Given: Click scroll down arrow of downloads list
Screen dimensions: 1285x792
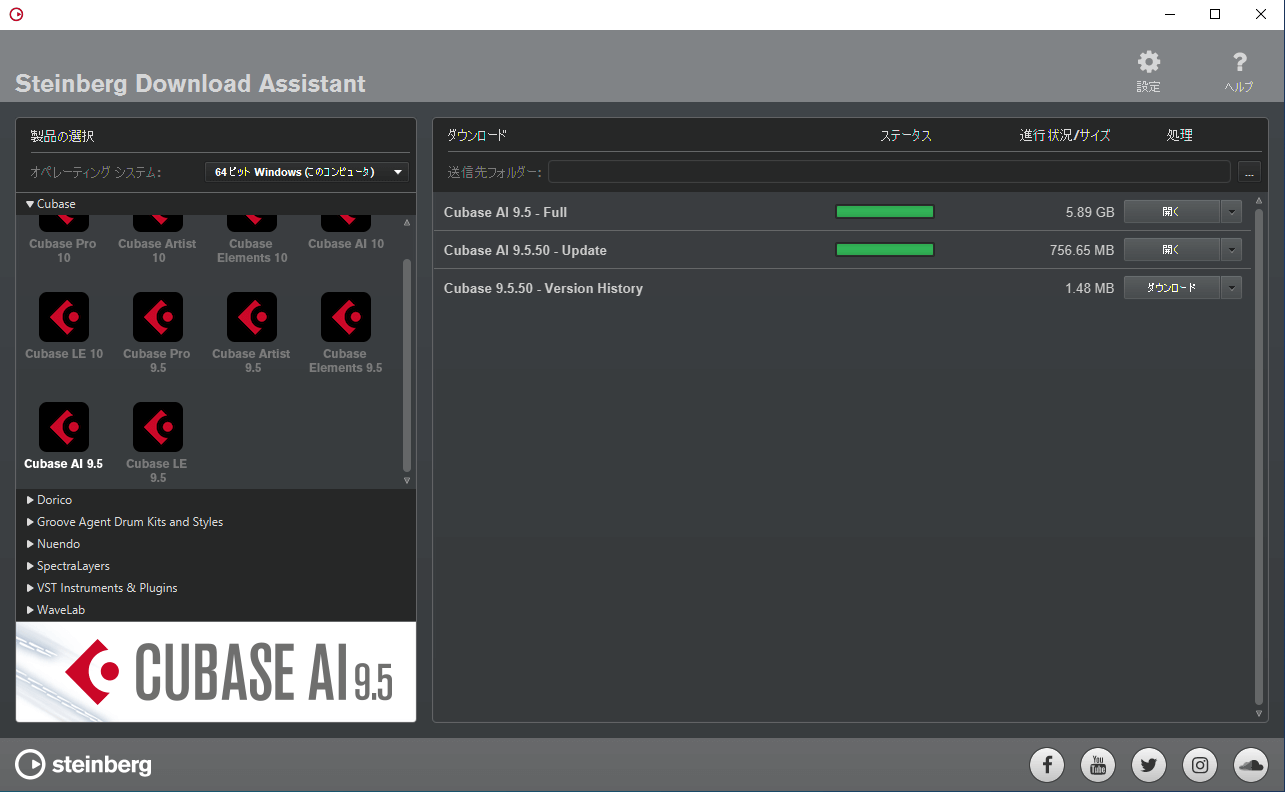Looking at the screenshot, I should (1258, 713).
